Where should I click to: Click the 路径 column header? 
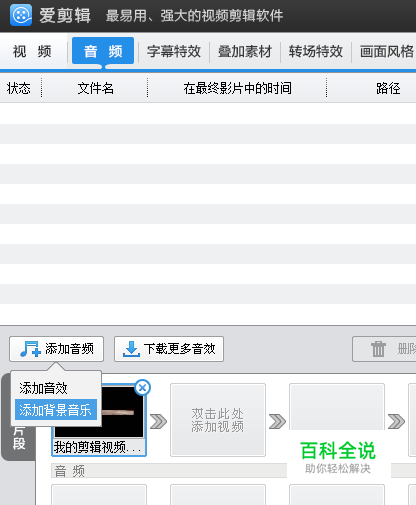click(388, 88)
